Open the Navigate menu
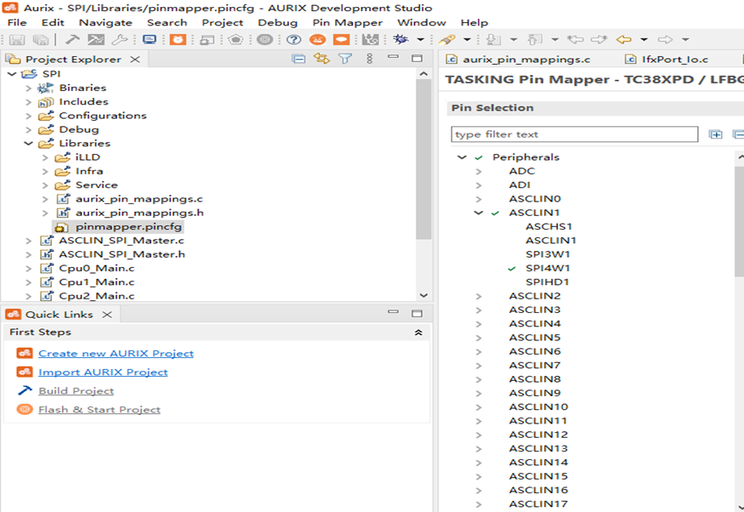744x512 pixels. 105,23
